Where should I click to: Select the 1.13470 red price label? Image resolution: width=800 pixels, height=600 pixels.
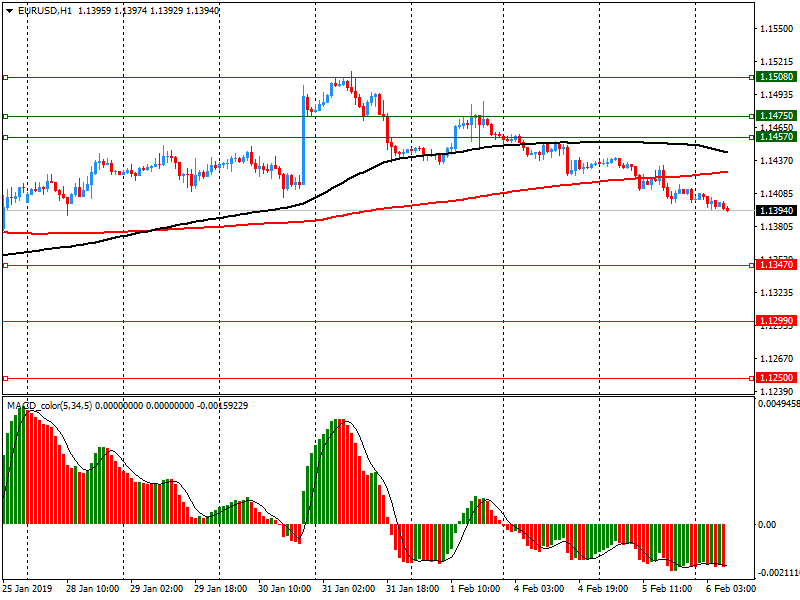(776, 265)
